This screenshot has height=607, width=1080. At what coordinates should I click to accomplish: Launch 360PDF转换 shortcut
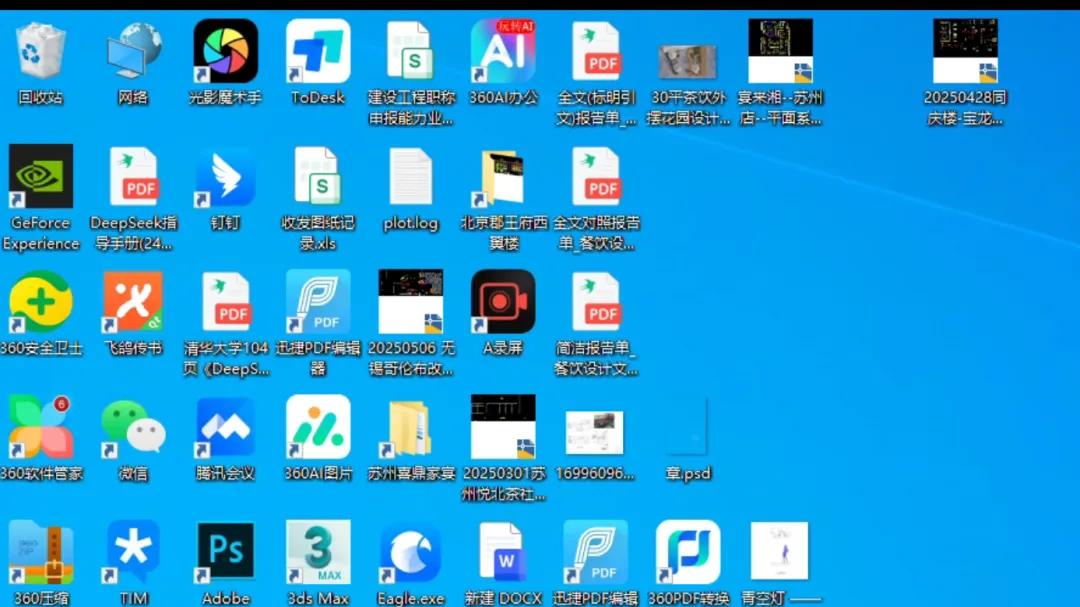(x=688, y=552)
